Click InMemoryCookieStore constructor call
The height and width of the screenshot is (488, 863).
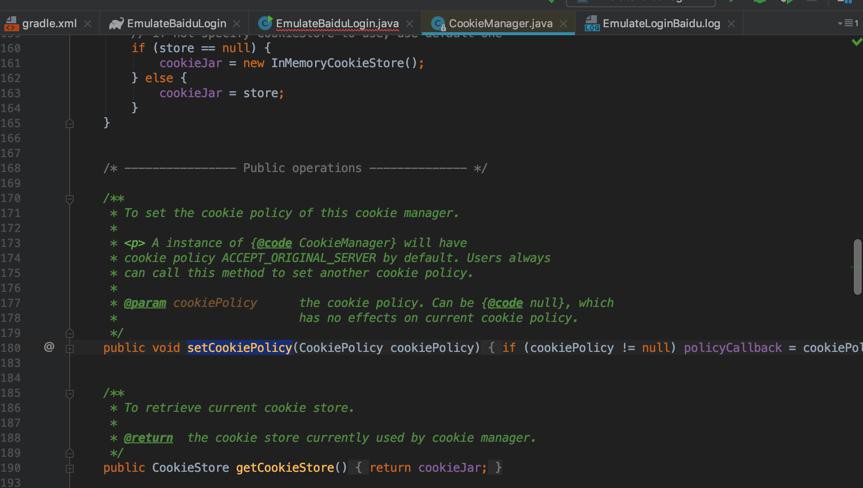(344, 63)
